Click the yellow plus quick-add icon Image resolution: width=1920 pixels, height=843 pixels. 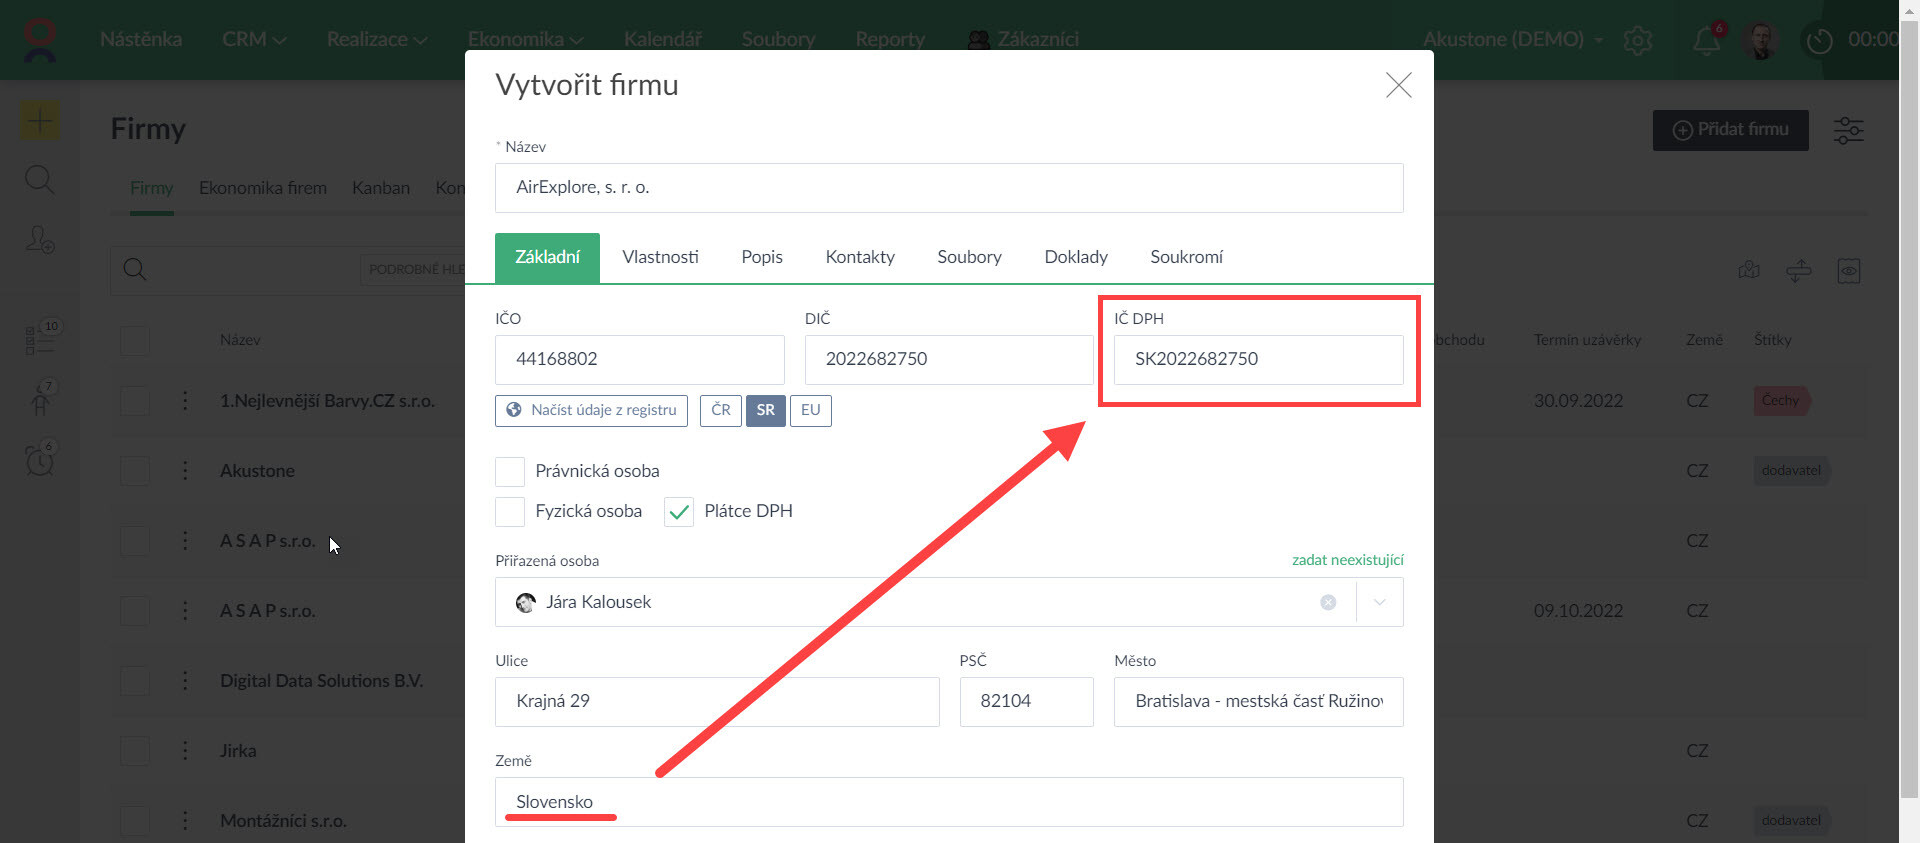pyautogui.click(x=39, y=121)
